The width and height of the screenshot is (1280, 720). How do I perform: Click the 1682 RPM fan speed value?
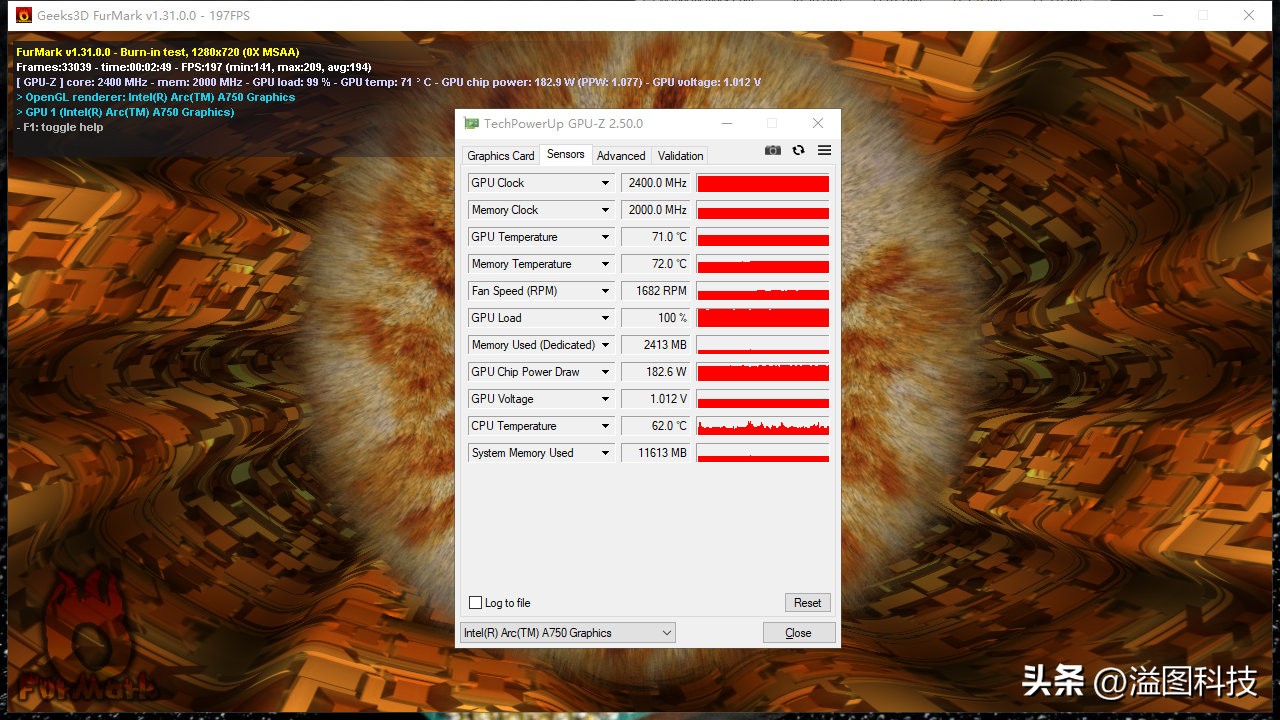(x=656, y=291)
